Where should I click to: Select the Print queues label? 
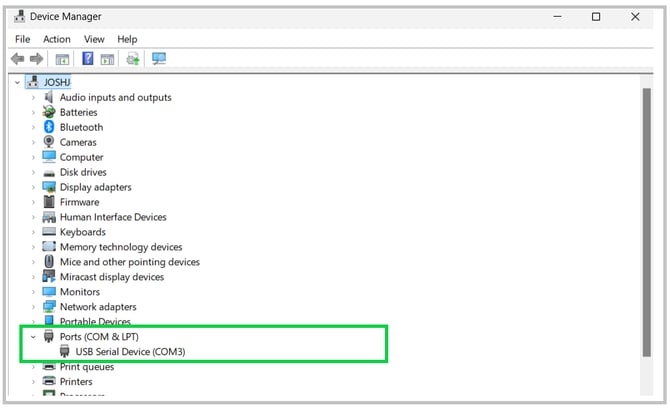[x=87, y=367]
